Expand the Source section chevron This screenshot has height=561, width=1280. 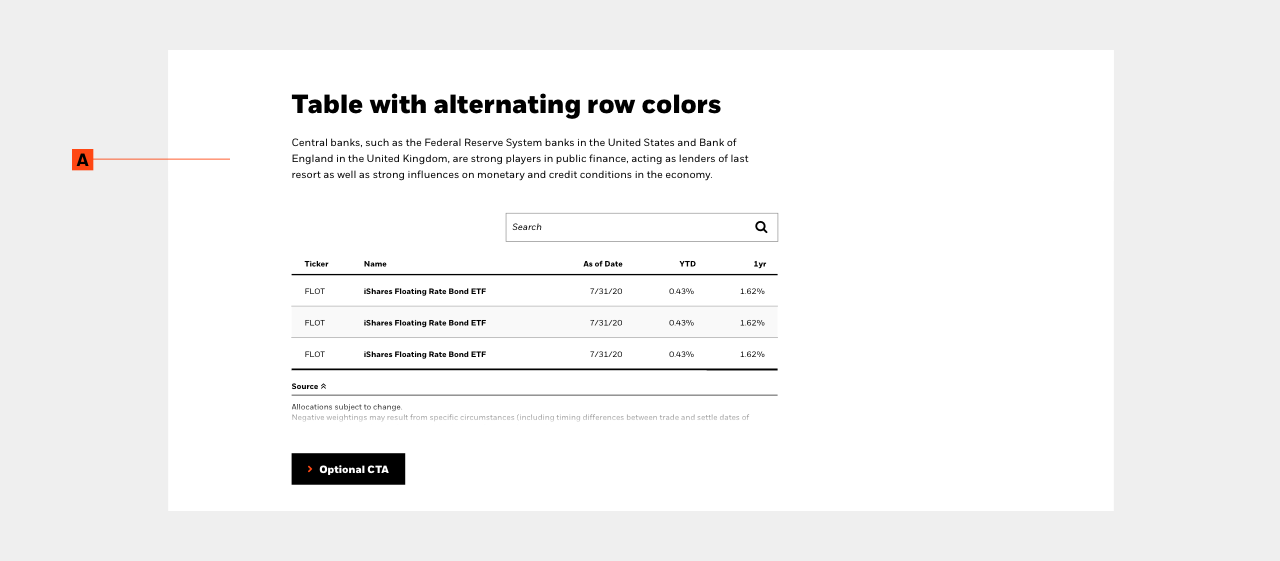(x=323, y=386)
